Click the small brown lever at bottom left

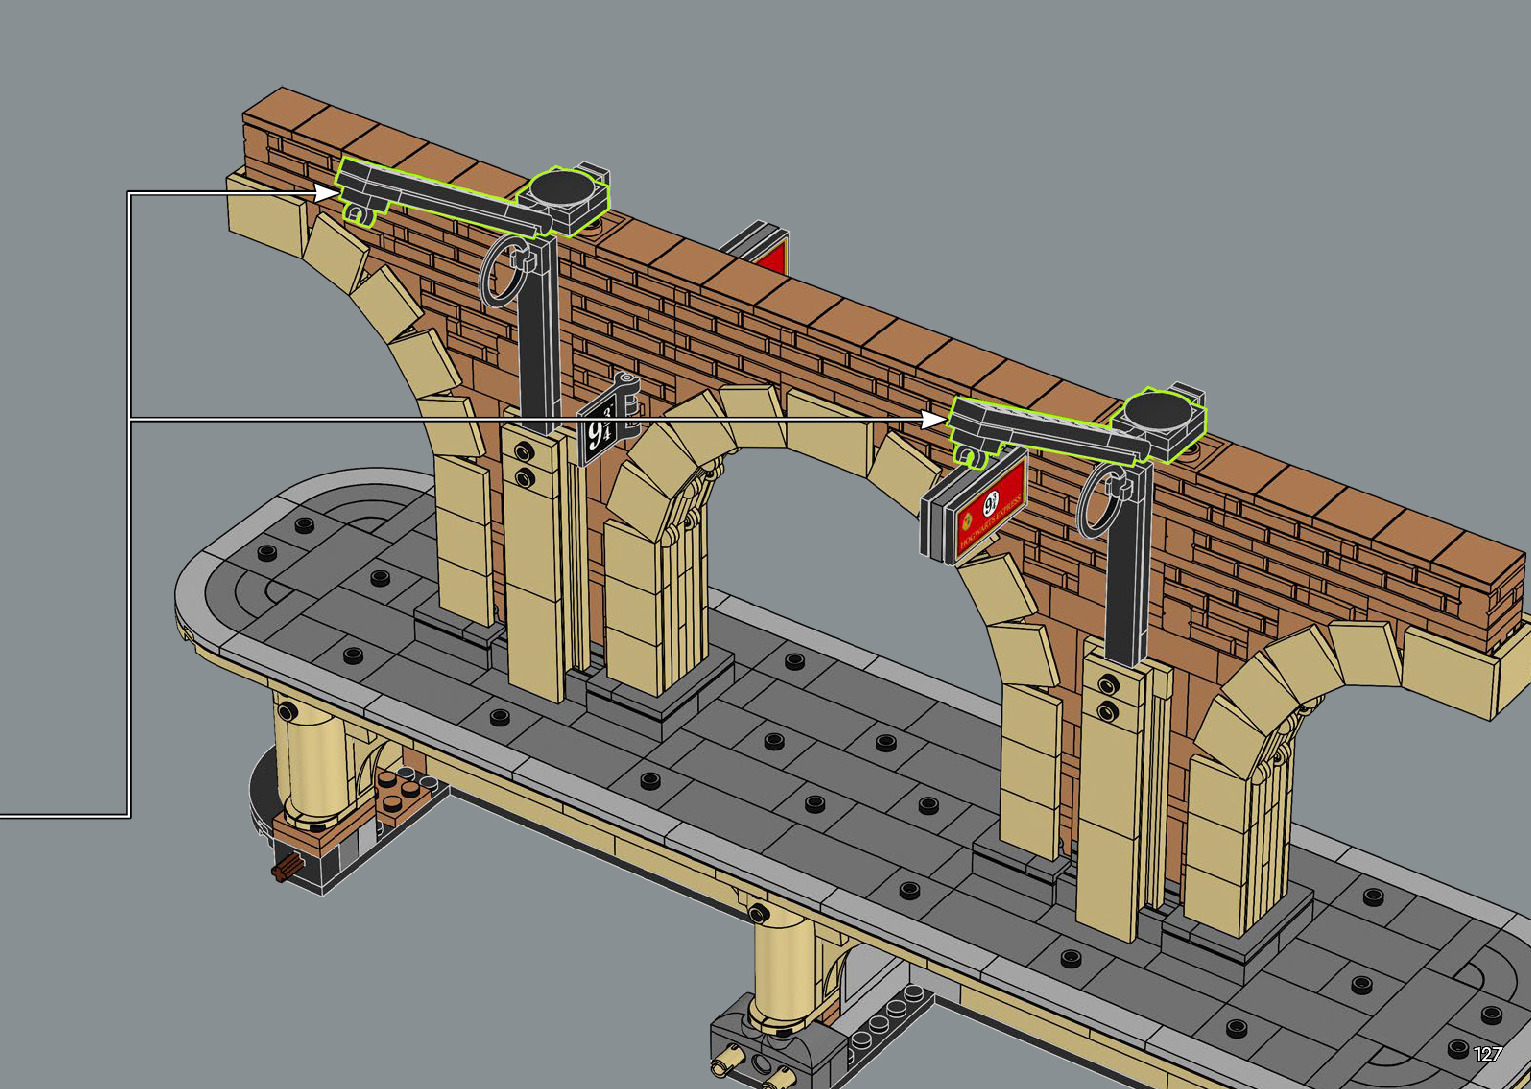click(289, 869)
